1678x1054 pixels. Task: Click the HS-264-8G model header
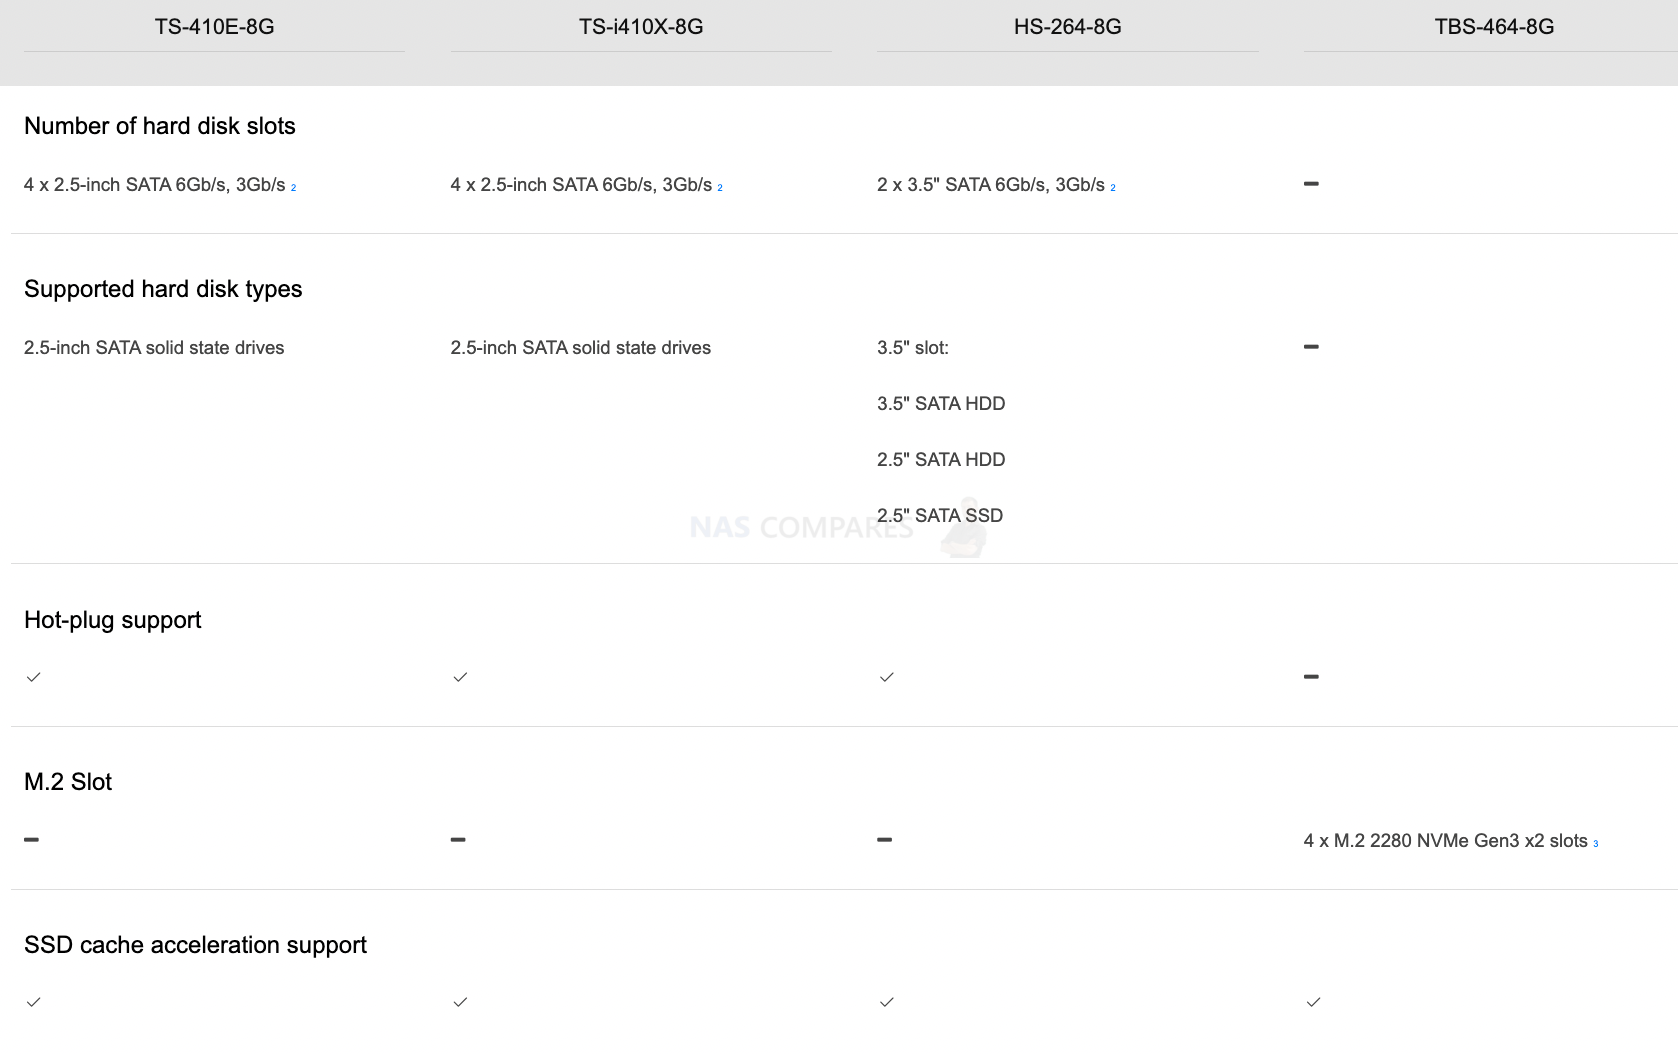pyautogui.click(x=1067, y=27)
